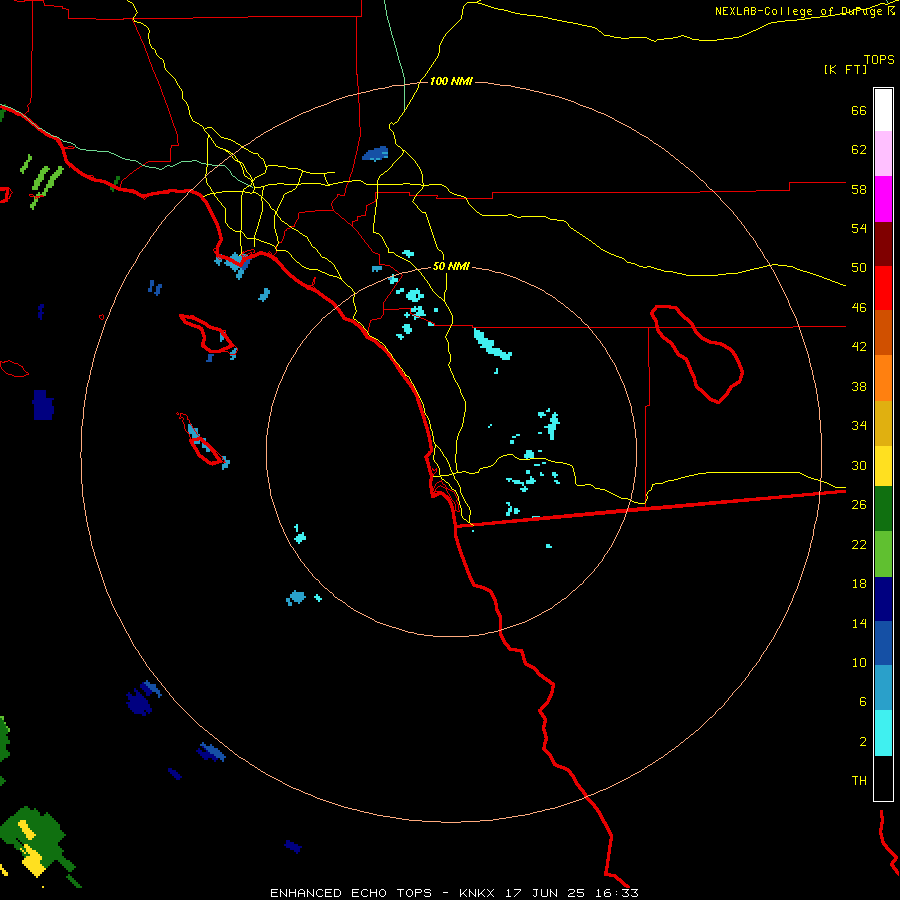
Task: Click the gold 38 K FT legend swatch
Action: (883, 423)
